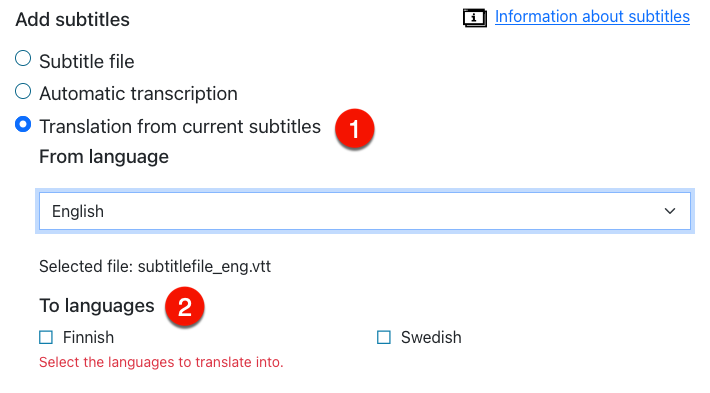Open the English language combo box
The width and height of the screenshot is (710, 393).
[x=365, y=211]
